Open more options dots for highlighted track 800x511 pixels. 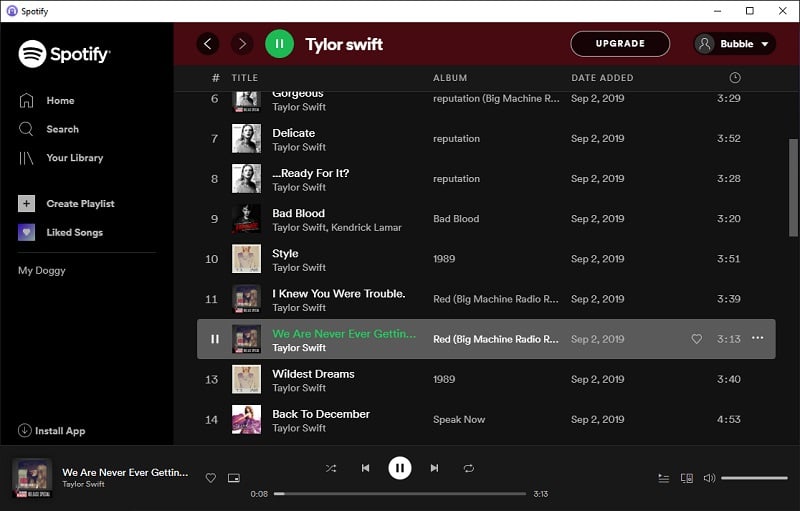[758, 338]
